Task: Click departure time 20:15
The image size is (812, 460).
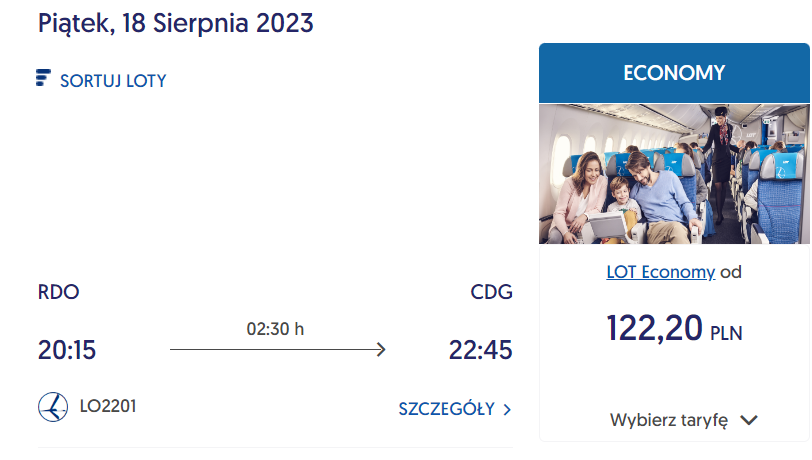Action: [x=67, y=350]
